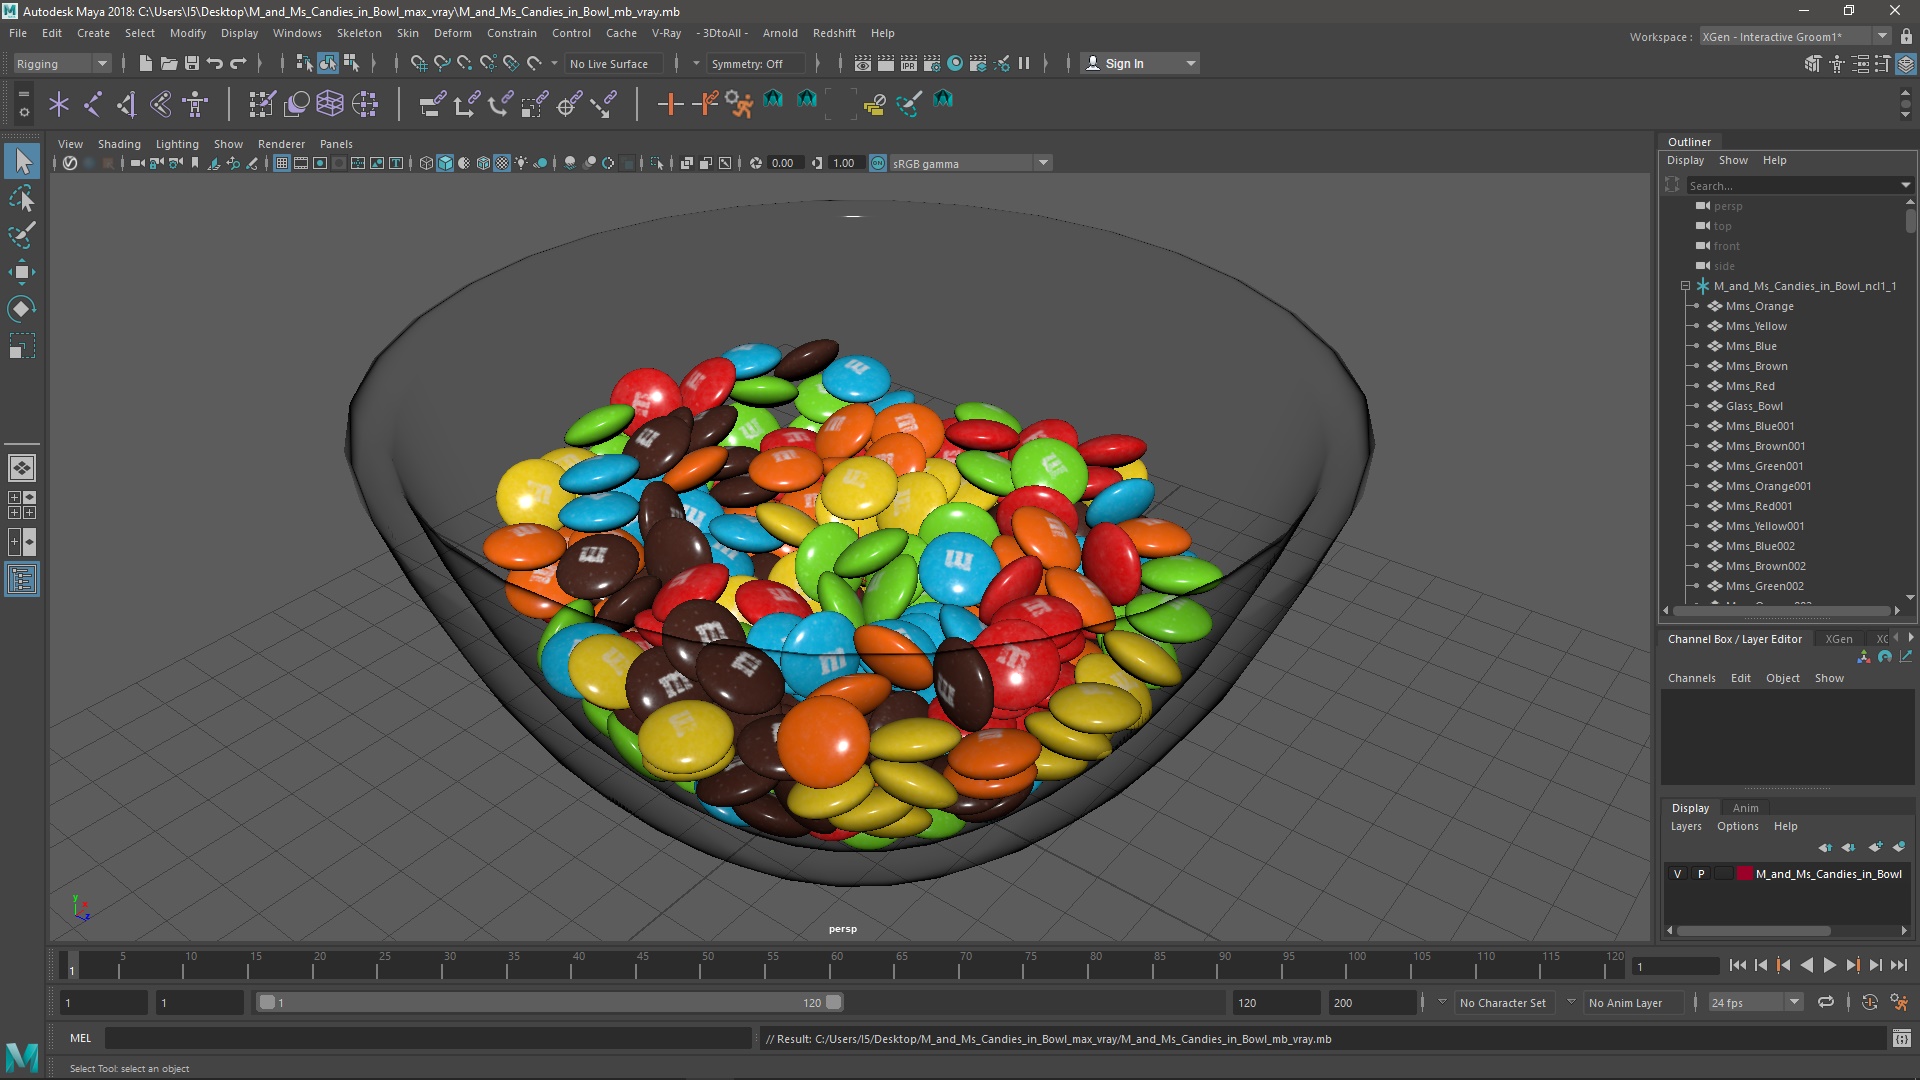Click the Auto keyframe toggle icon
The height and width of the screenshot is (1080, 1920).
pos(1869,1002)
